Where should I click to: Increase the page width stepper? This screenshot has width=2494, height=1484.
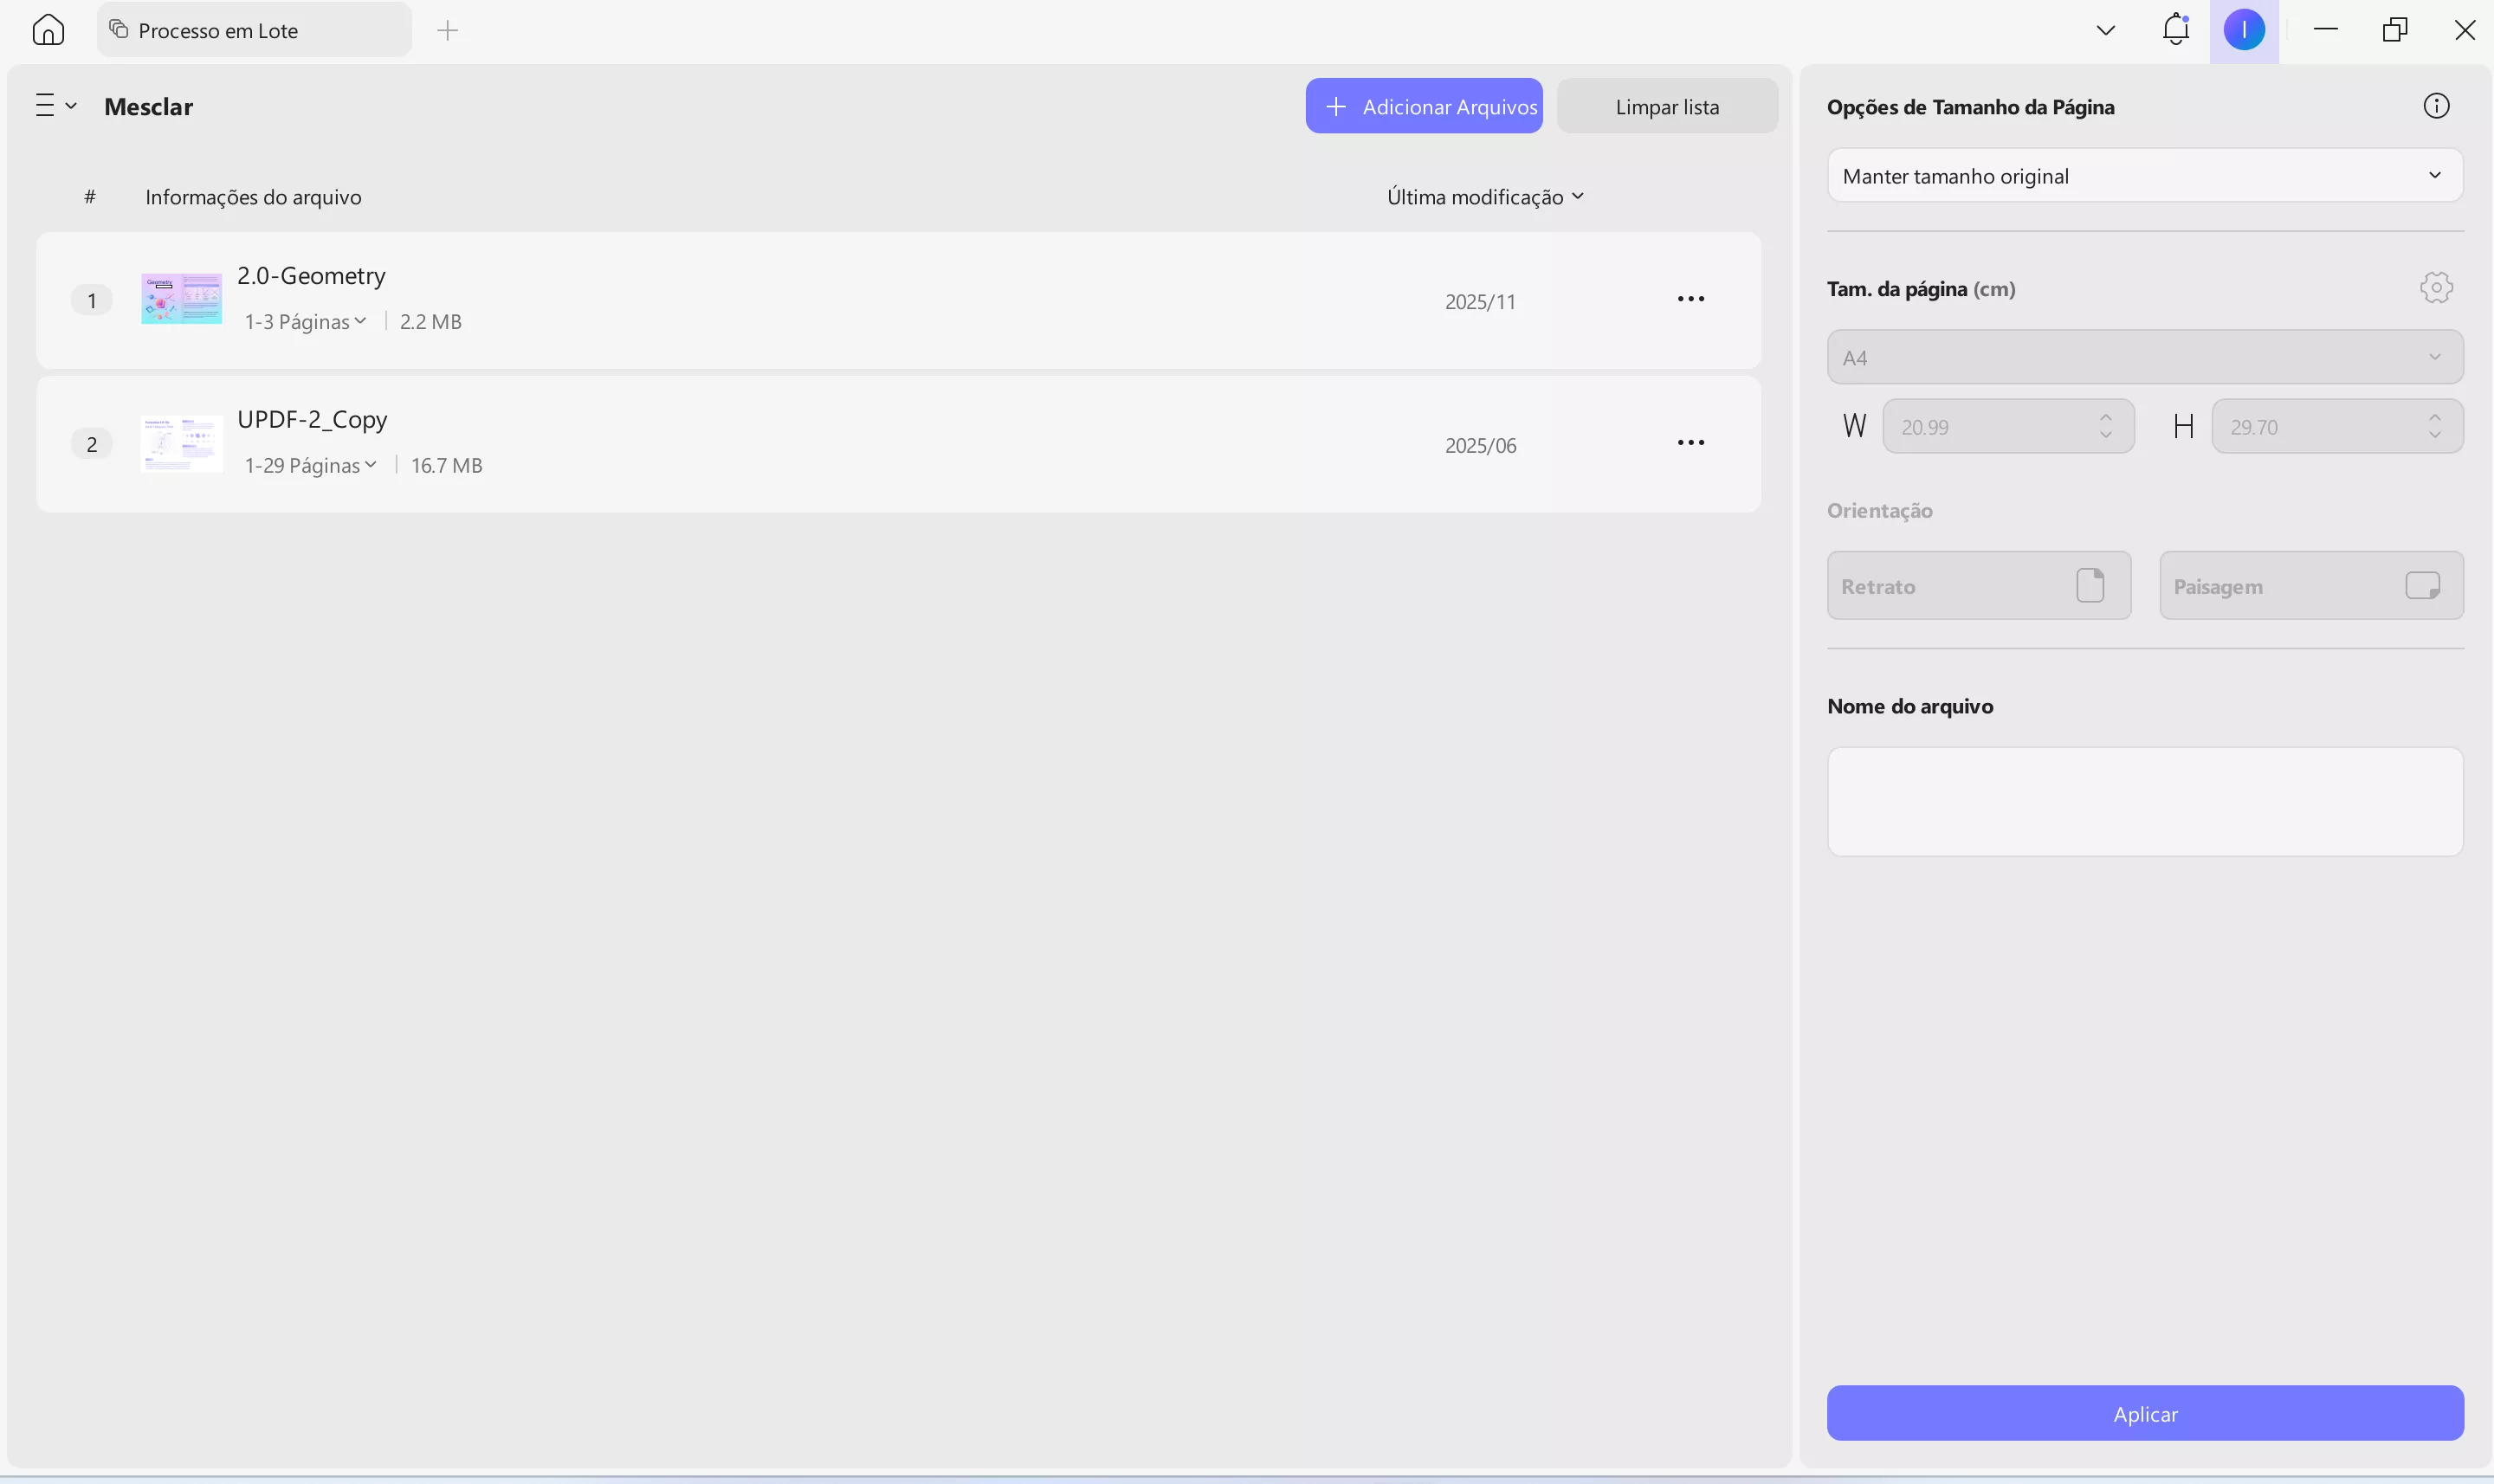click(x=2105, y=417)
